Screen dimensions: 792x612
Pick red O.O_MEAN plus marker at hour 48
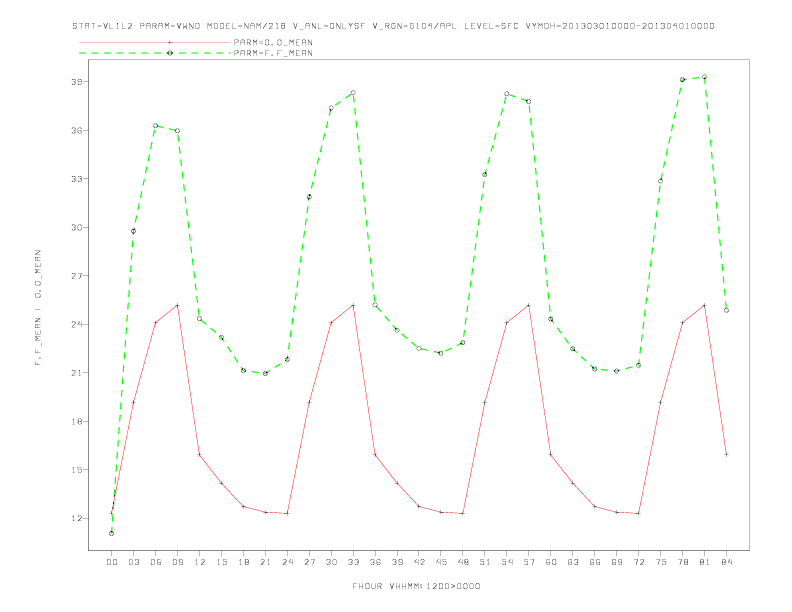tap(463, 514)
